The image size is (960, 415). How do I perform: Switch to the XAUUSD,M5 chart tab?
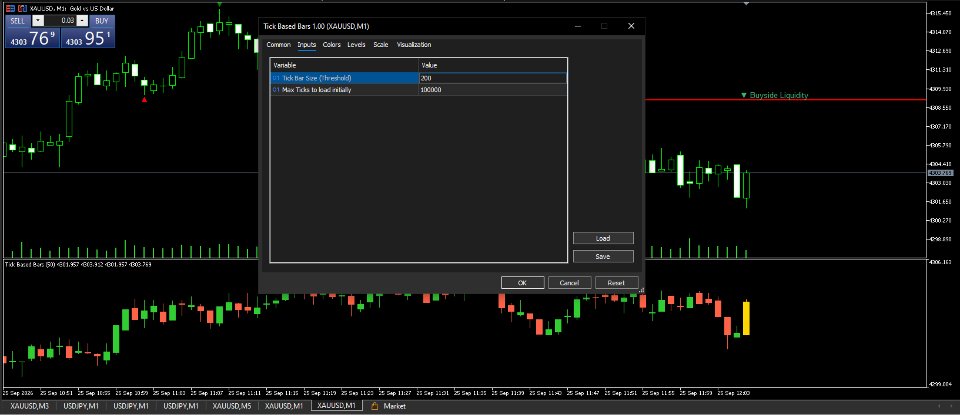pos(232,406)
